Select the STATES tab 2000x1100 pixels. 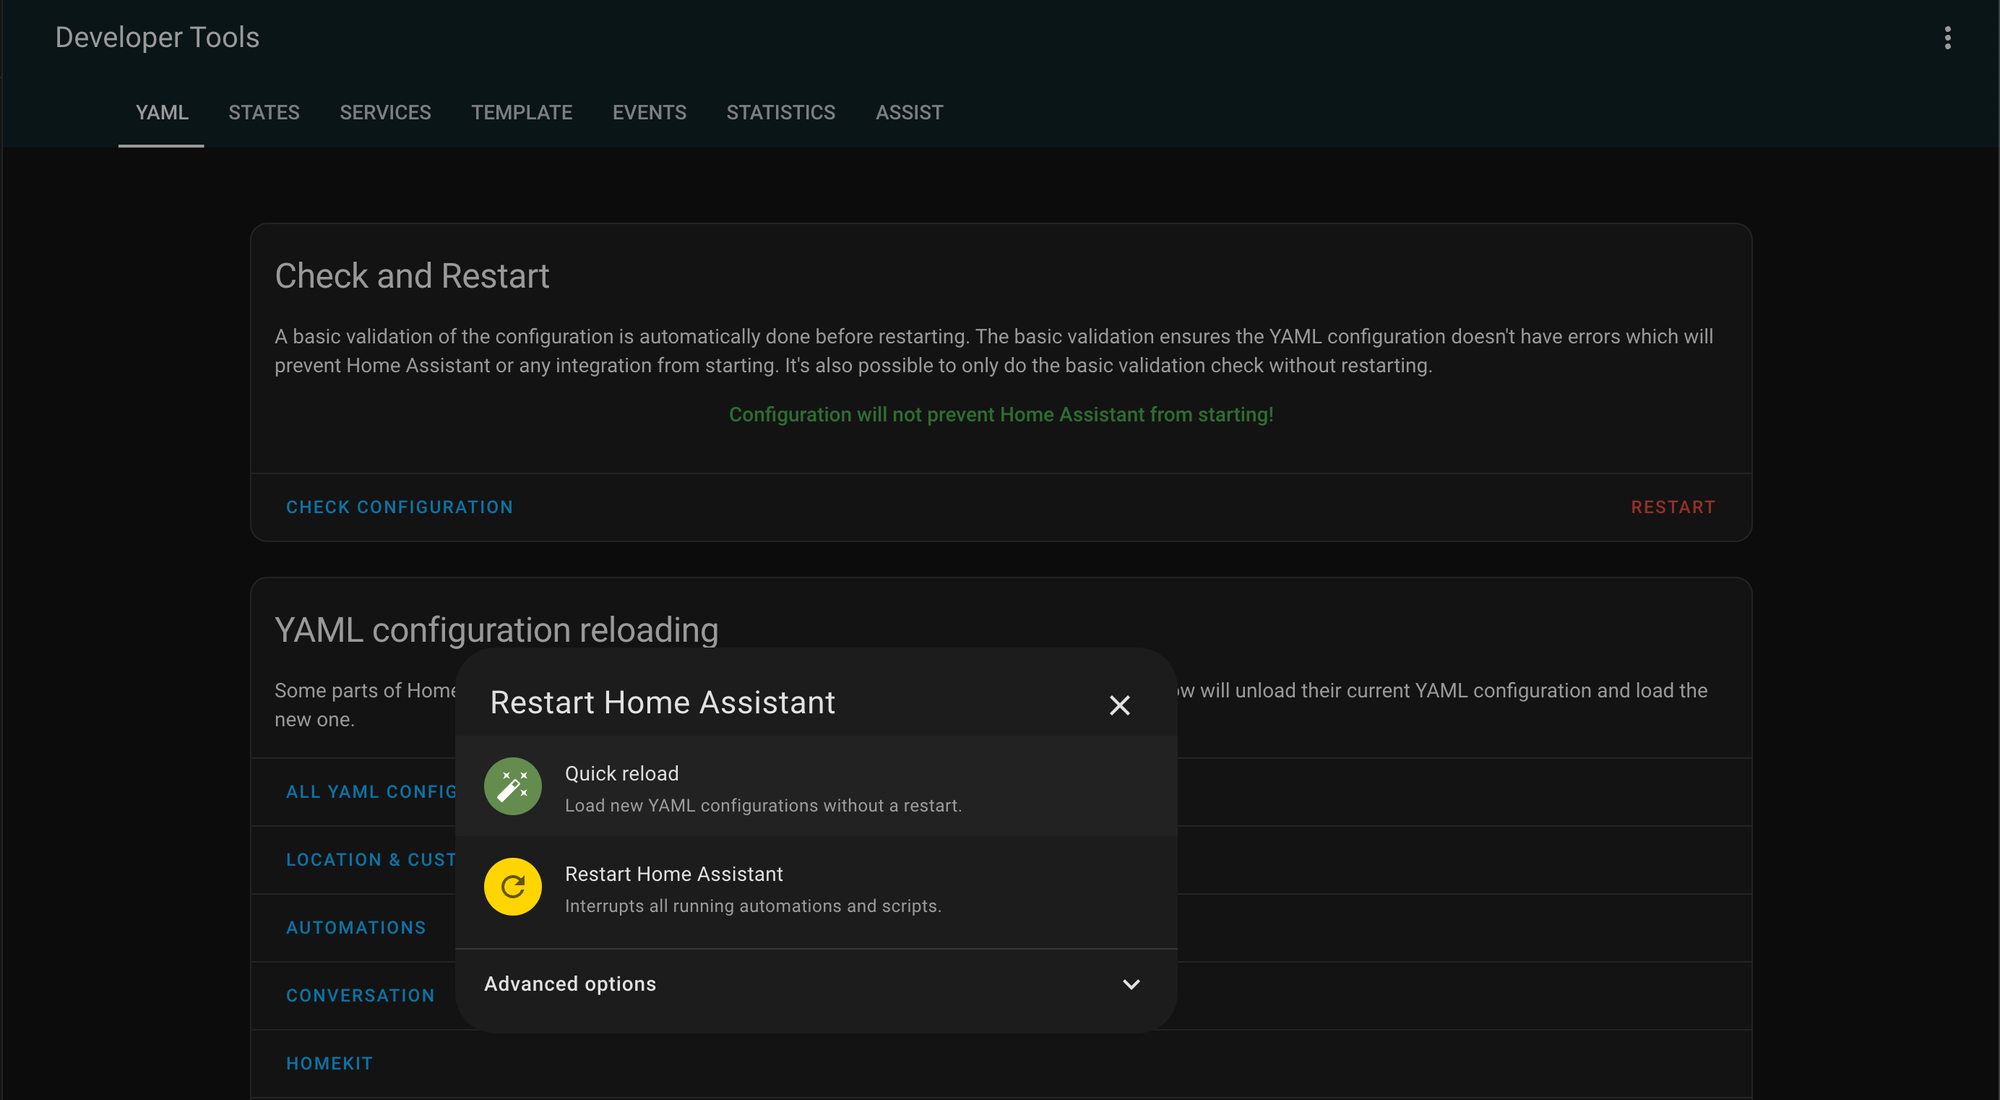[264, 112]
